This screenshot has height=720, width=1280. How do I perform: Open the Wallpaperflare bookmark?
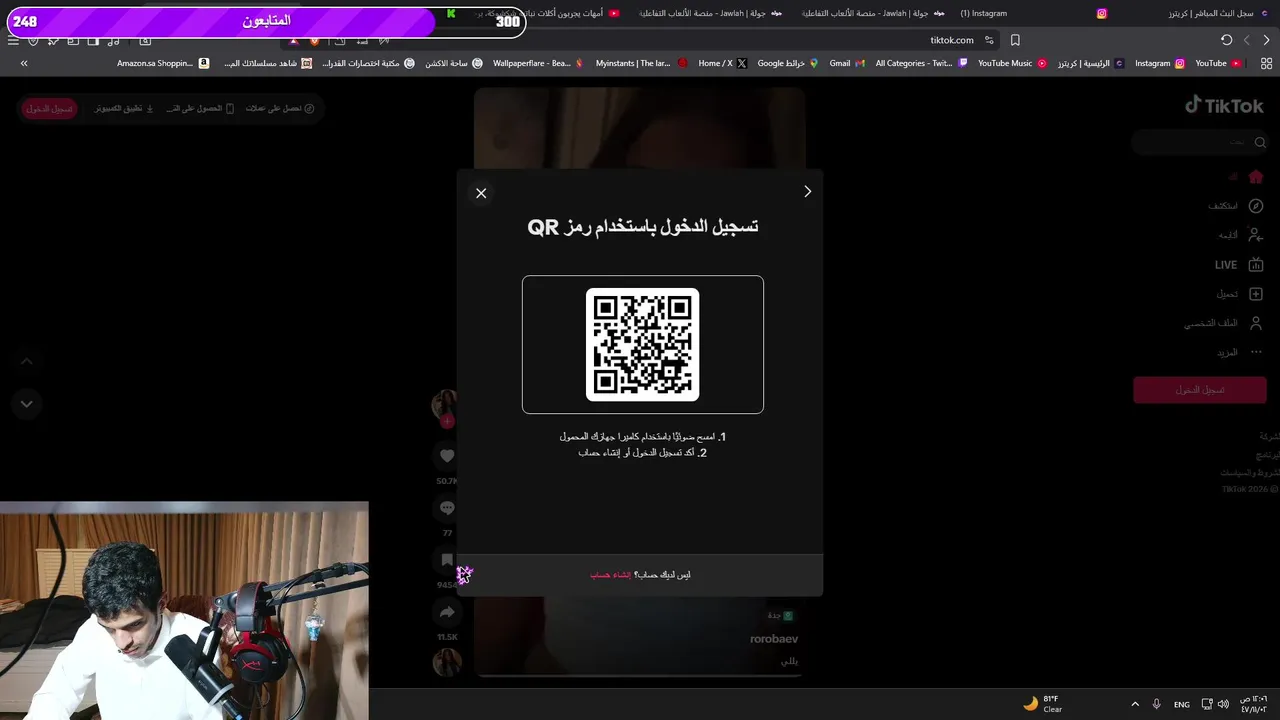click(538, 63)
